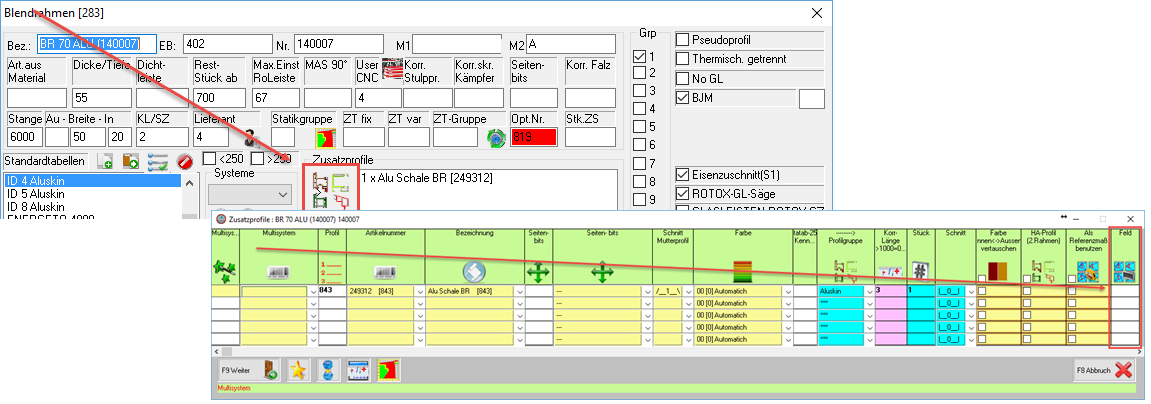Click the User CNC striped icon
Viewport: 1151px width, 404px height.
(x=392, y=70)
